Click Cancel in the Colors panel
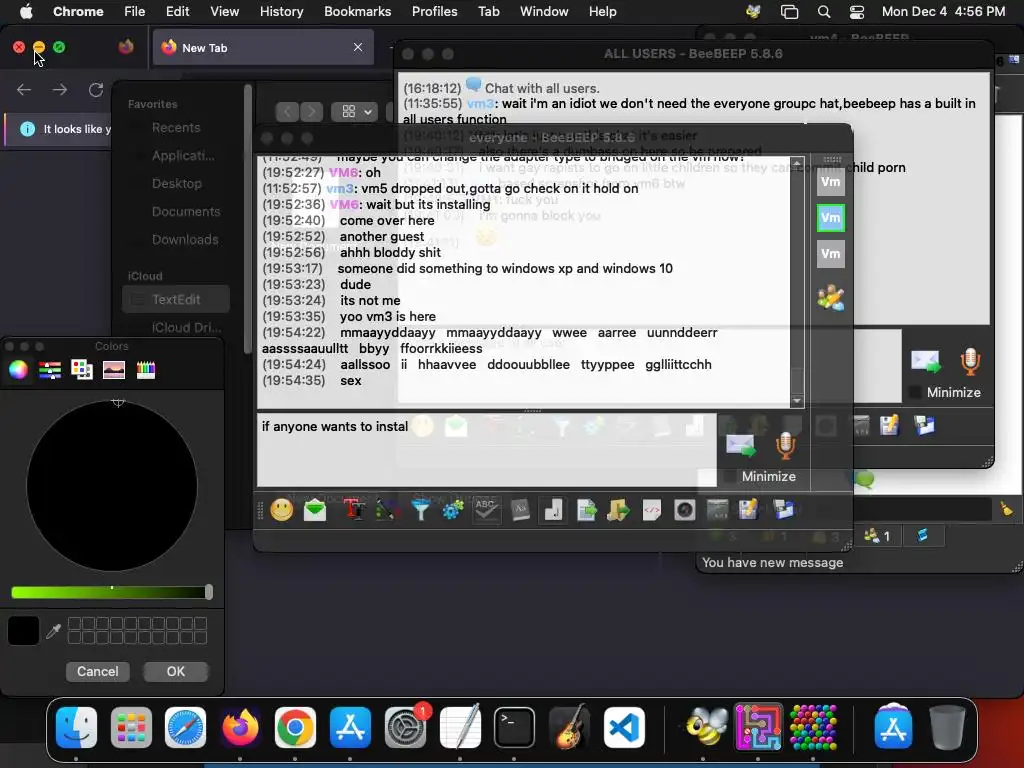 coord(98,671)
